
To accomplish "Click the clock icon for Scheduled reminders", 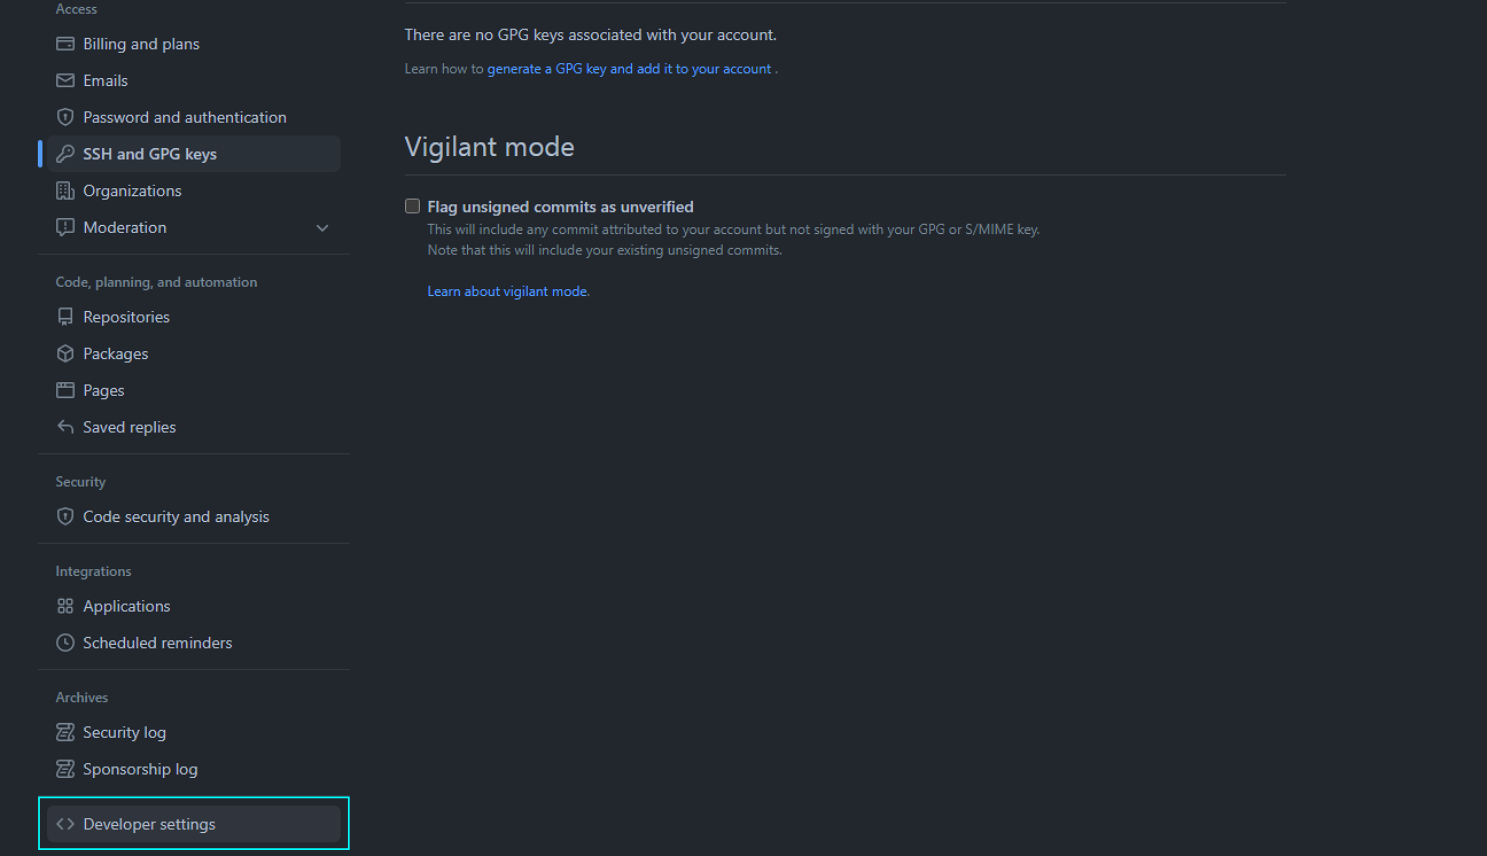I will 65,643.
